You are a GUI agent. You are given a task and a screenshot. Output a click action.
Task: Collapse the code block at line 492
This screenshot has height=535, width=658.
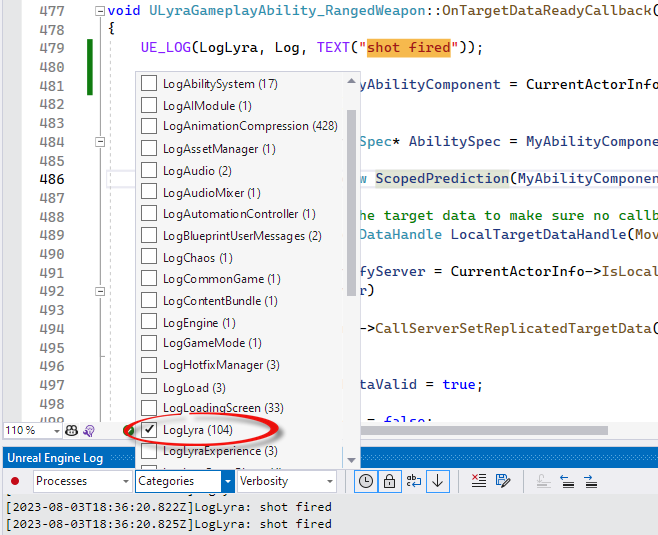100,291
